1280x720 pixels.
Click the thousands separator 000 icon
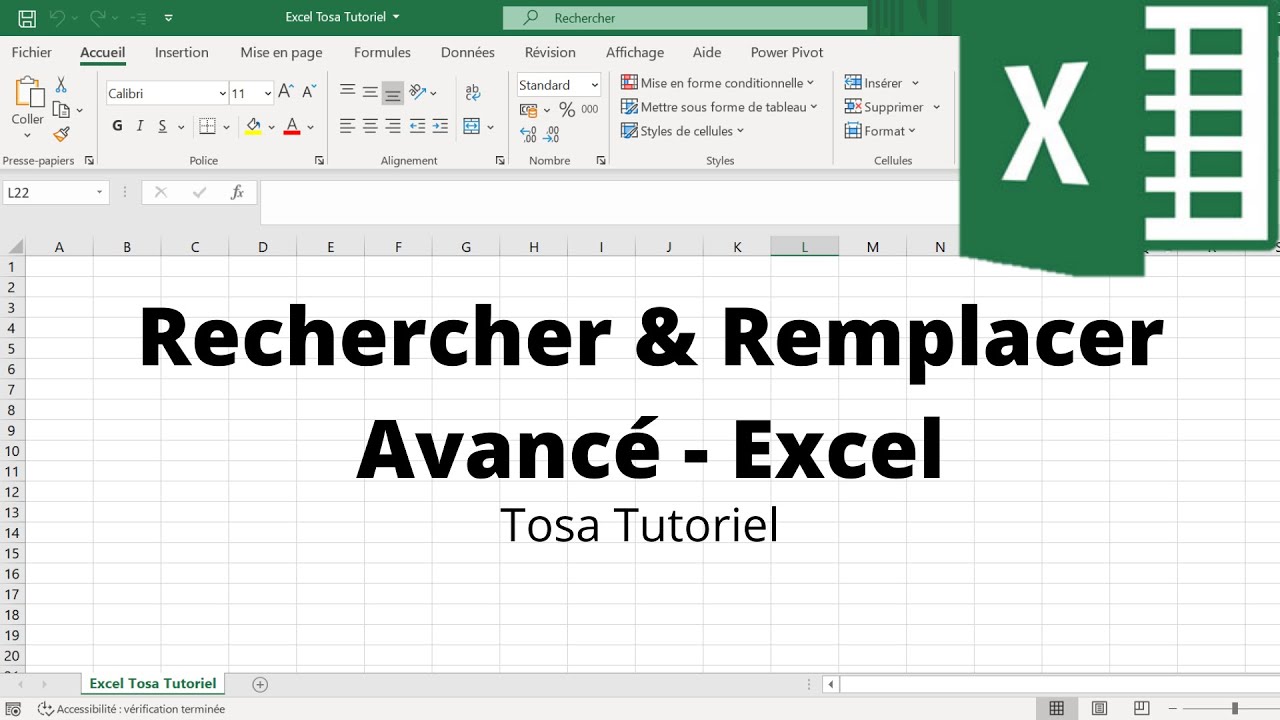coord(590,110)
